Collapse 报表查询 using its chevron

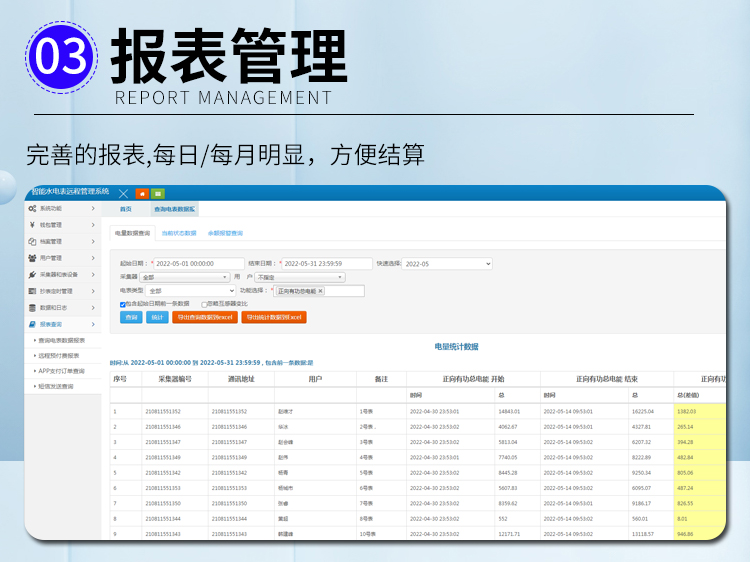coord(93,324)
